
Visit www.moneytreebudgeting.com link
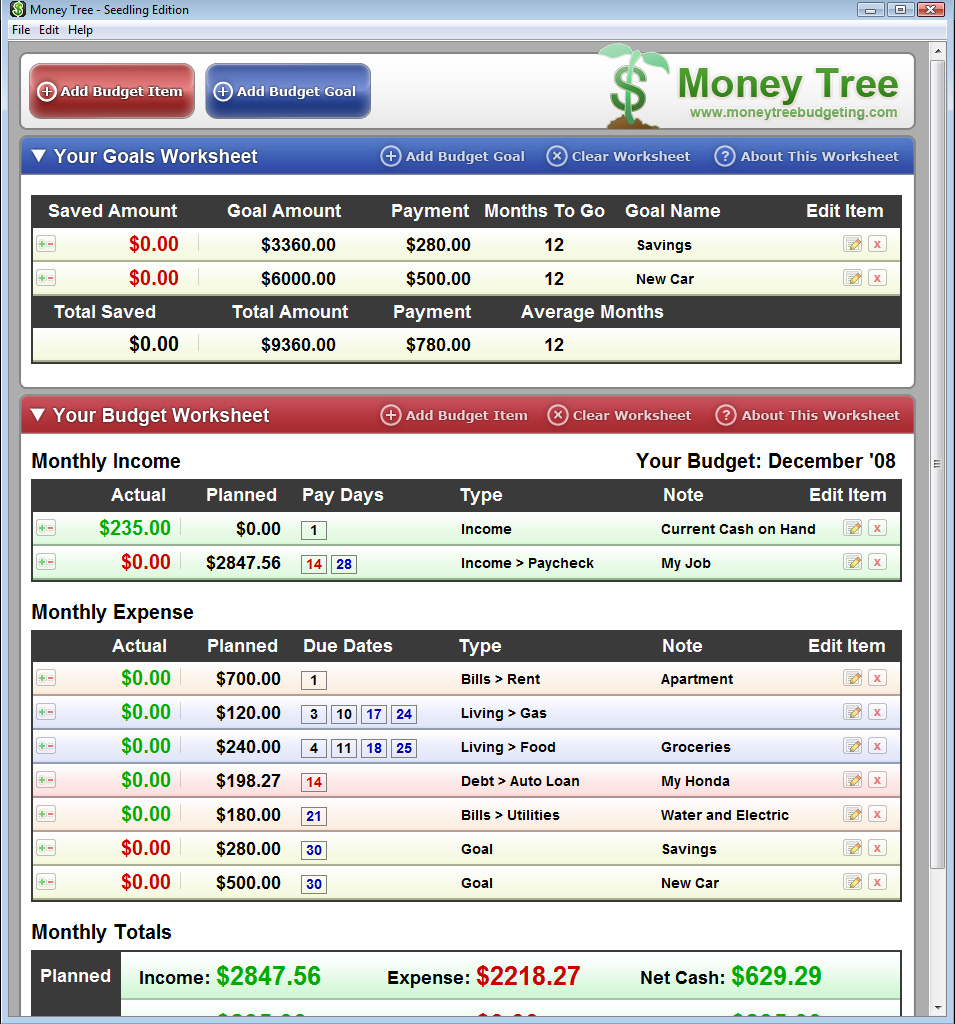[794, 112]
